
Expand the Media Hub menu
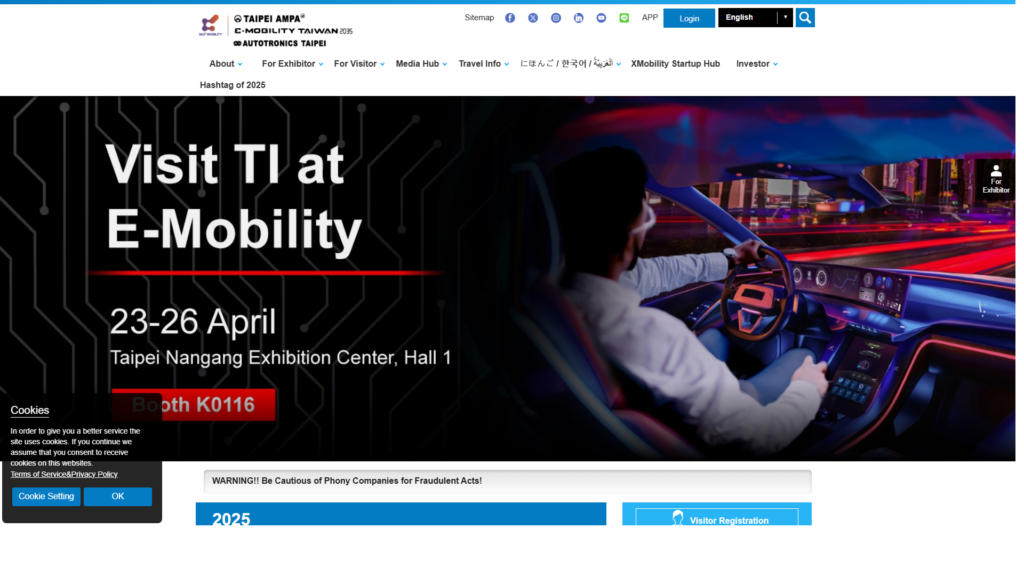point(421,64)
